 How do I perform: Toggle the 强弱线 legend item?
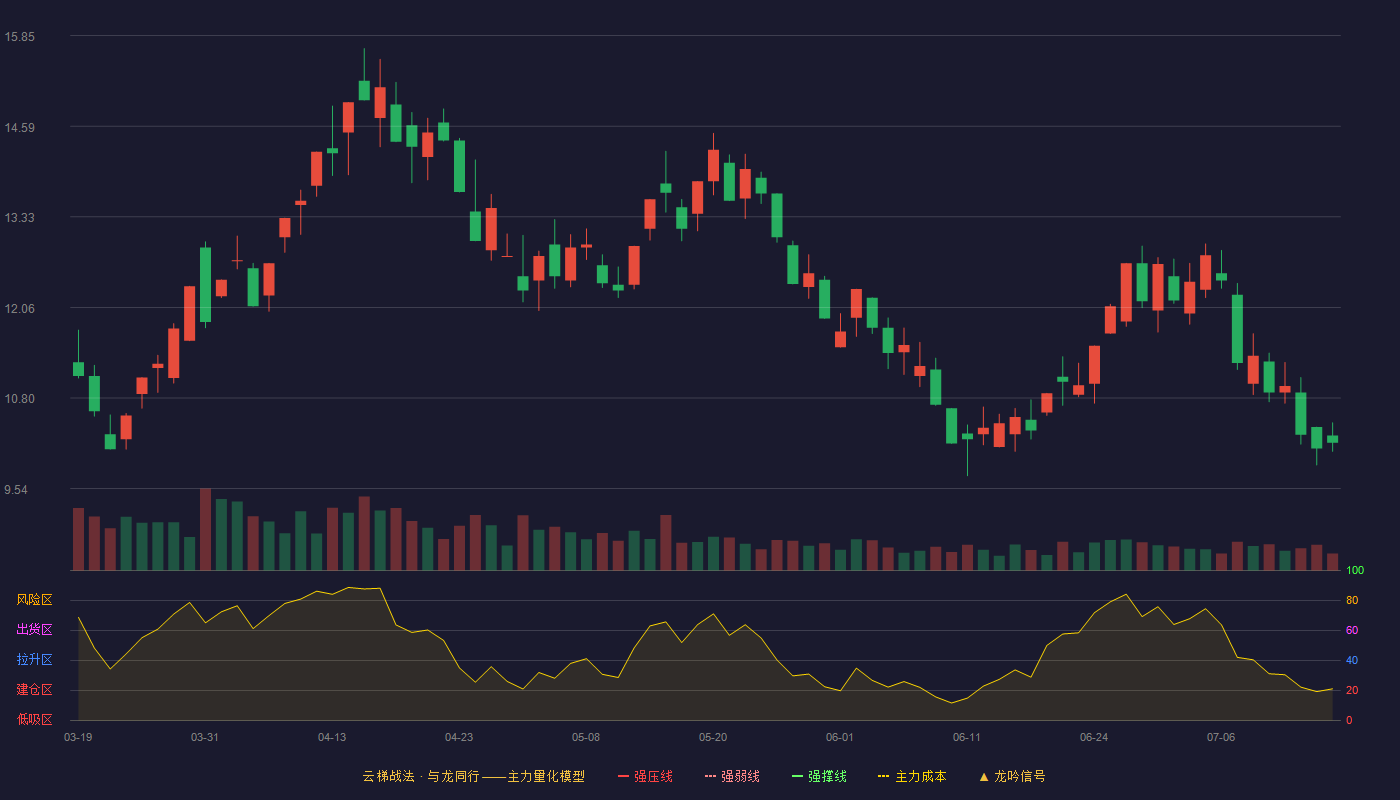pyautogui.click(x=732, y=776)
